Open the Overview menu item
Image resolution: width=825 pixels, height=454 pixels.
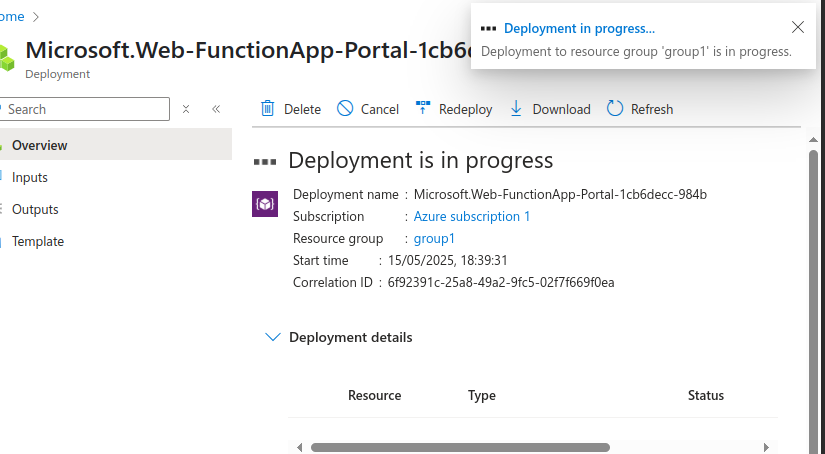[40, 145]
